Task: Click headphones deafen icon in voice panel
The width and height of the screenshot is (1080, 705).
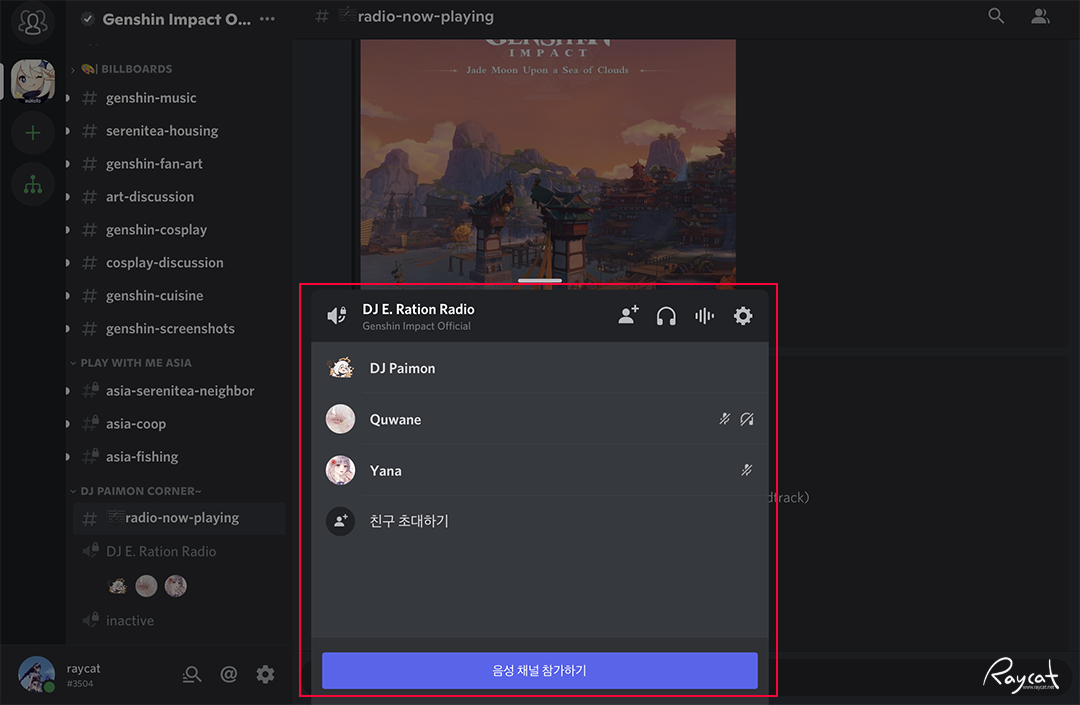Action: [666, 316]
